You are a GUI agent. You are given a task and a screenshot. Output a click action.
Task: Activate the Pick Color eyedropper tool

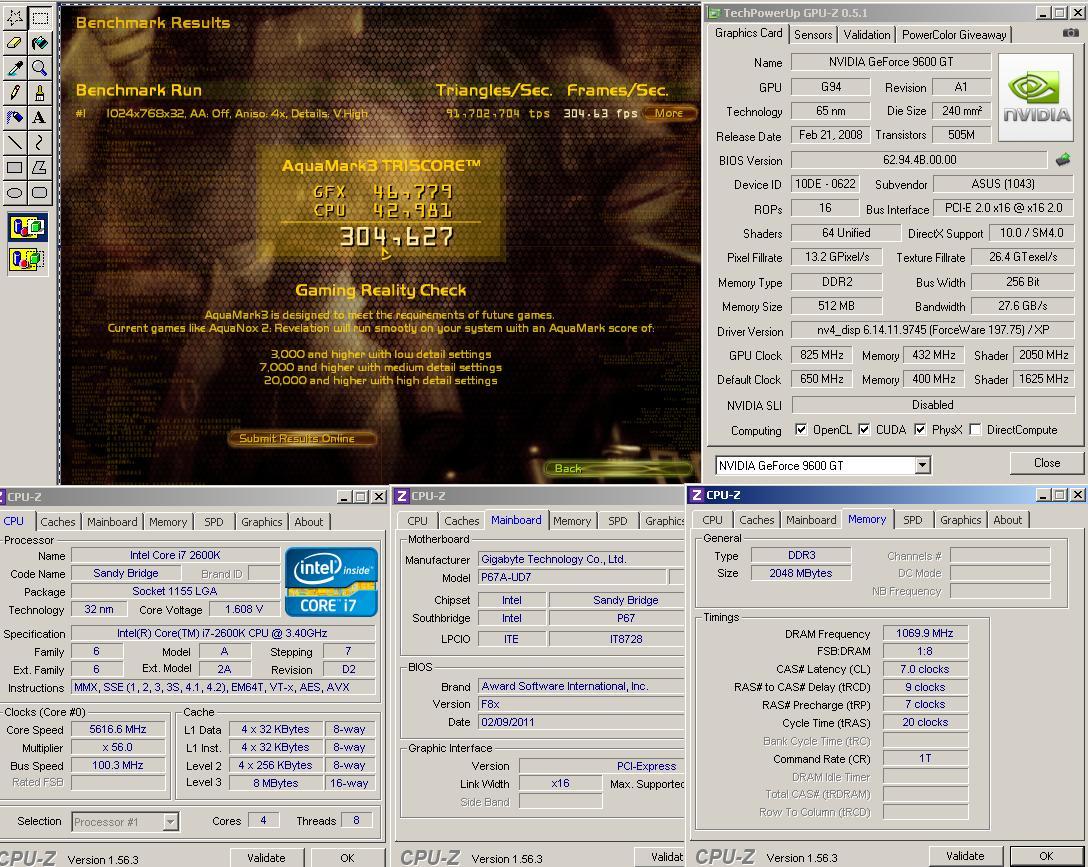[x=15, y=67]
